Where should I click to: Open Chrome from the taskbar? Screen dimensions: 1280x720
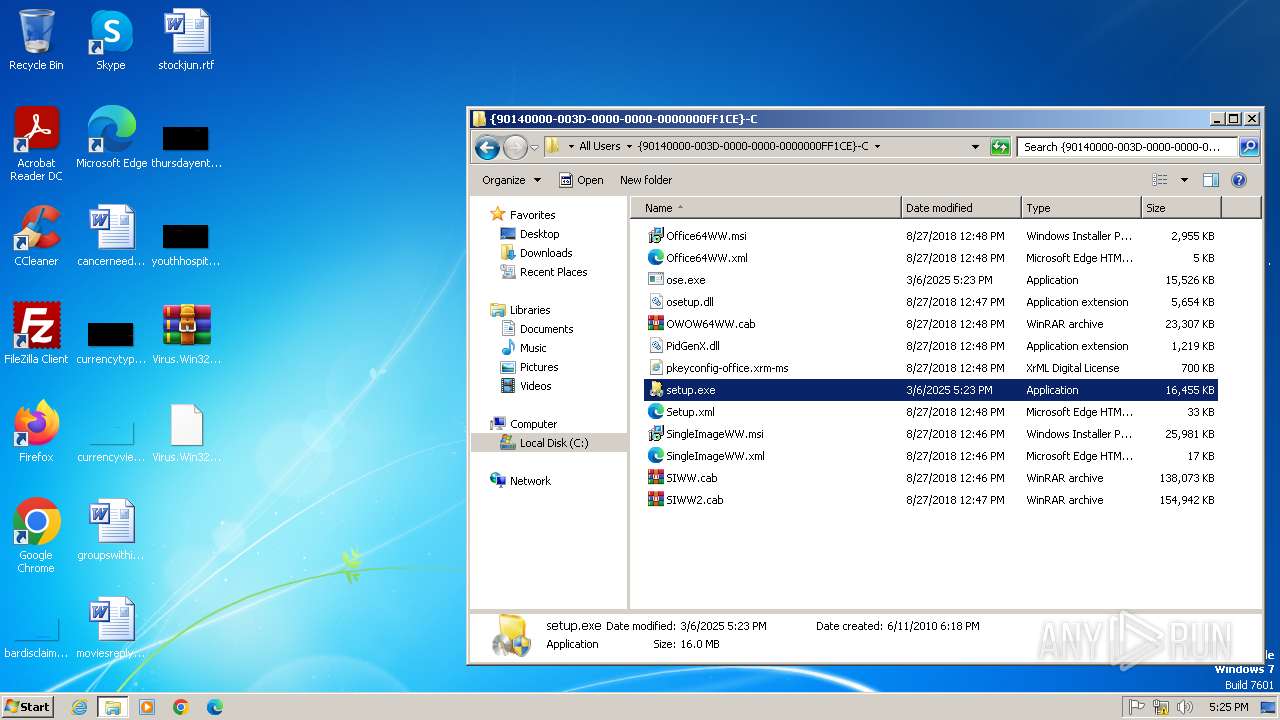click(180, 707)
